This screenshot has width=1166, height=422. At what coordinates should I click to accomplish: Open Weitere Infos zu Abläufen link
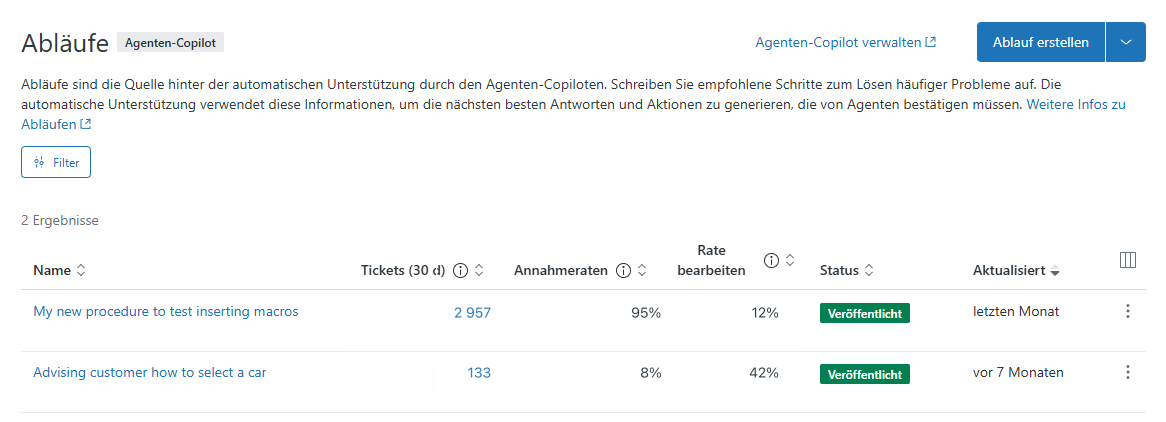(1075, 104)
